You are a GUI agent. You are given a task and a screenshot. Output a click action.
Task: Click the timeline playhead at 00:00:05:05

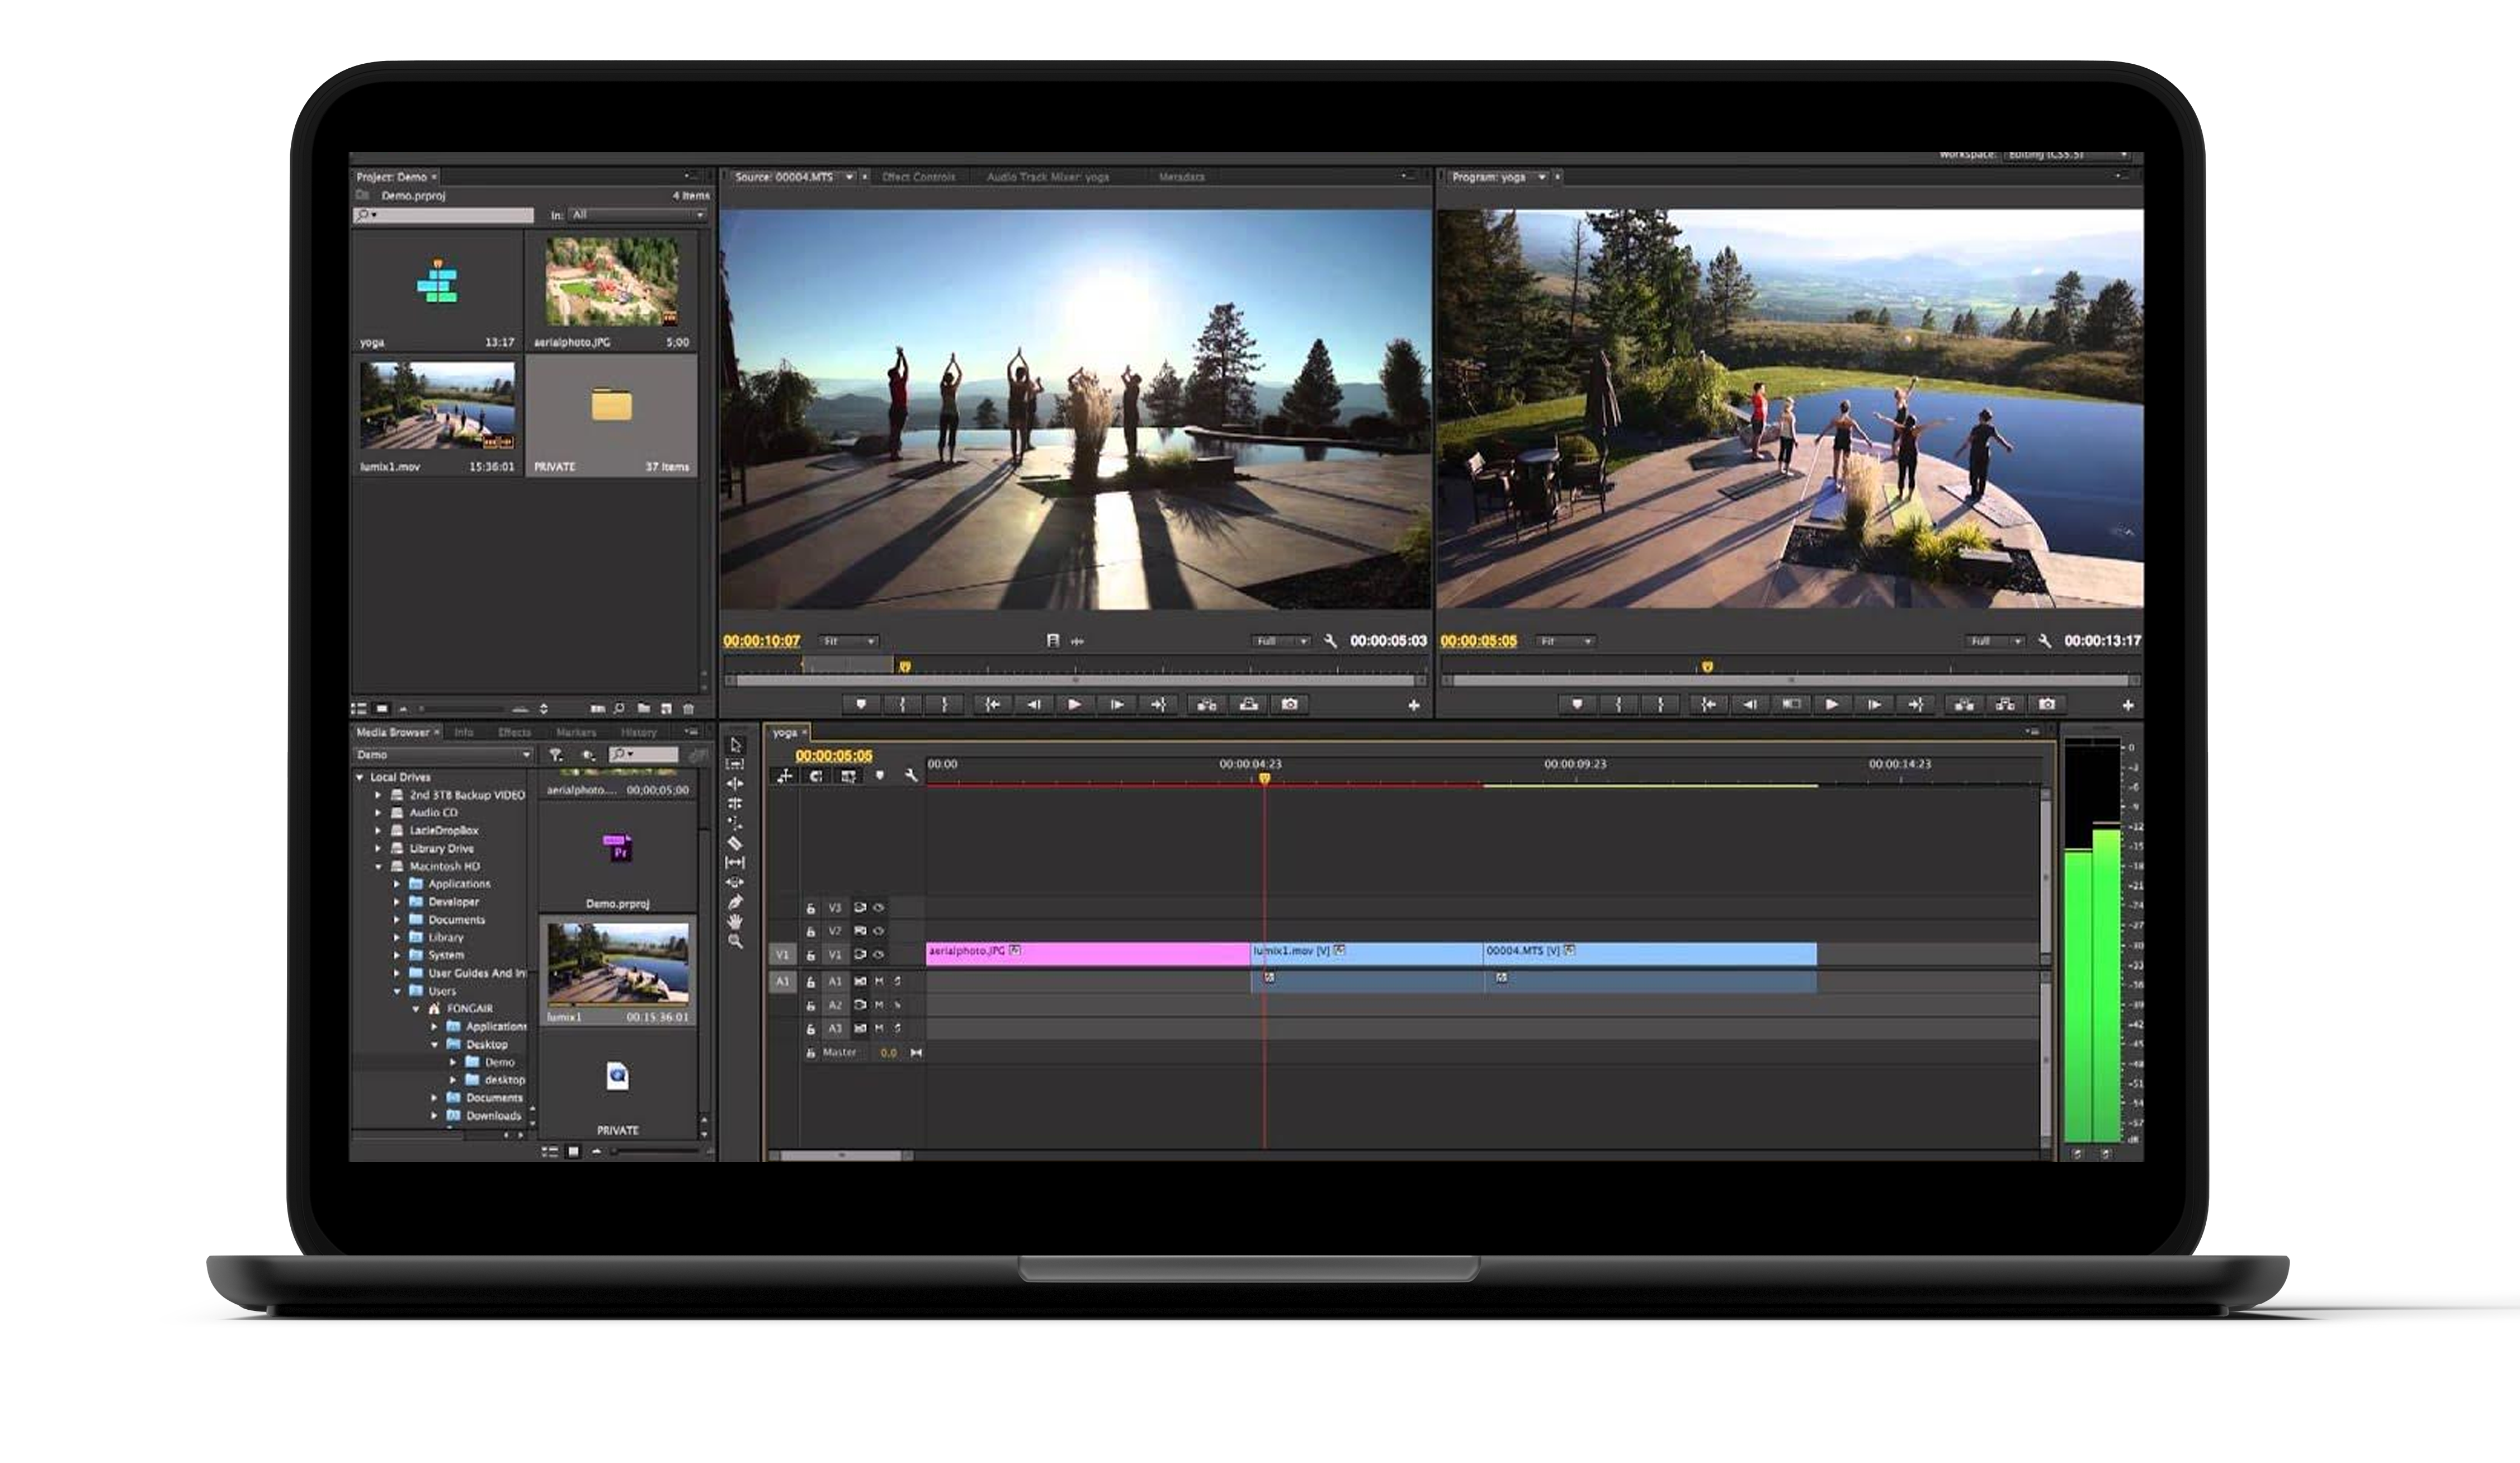coord(1264,778)
